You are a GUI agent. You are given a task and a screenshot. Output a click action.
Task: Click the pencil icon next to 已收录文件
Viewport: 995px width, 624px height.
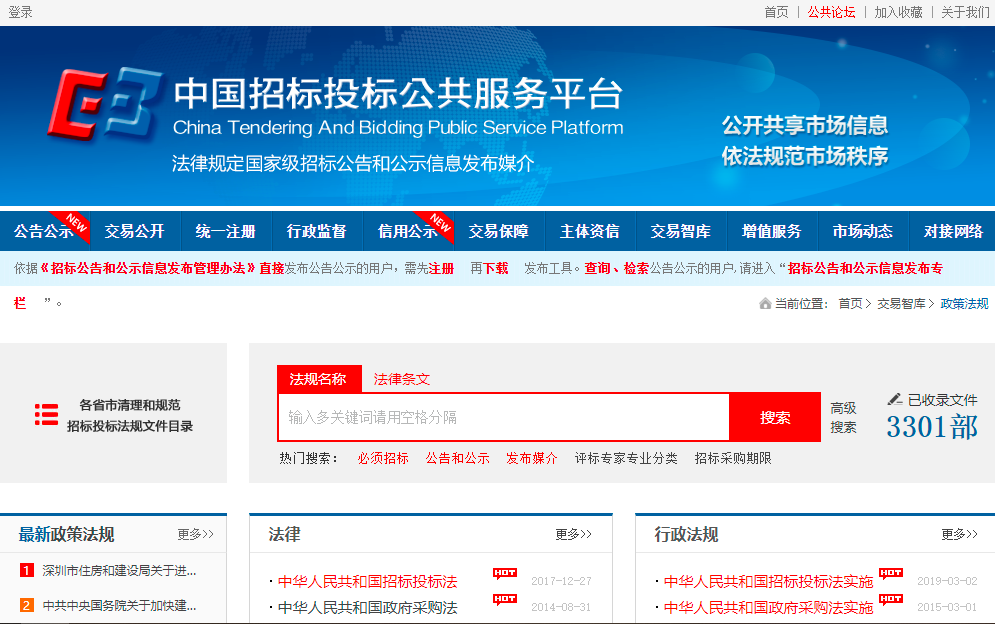click(x=895, y=399)
